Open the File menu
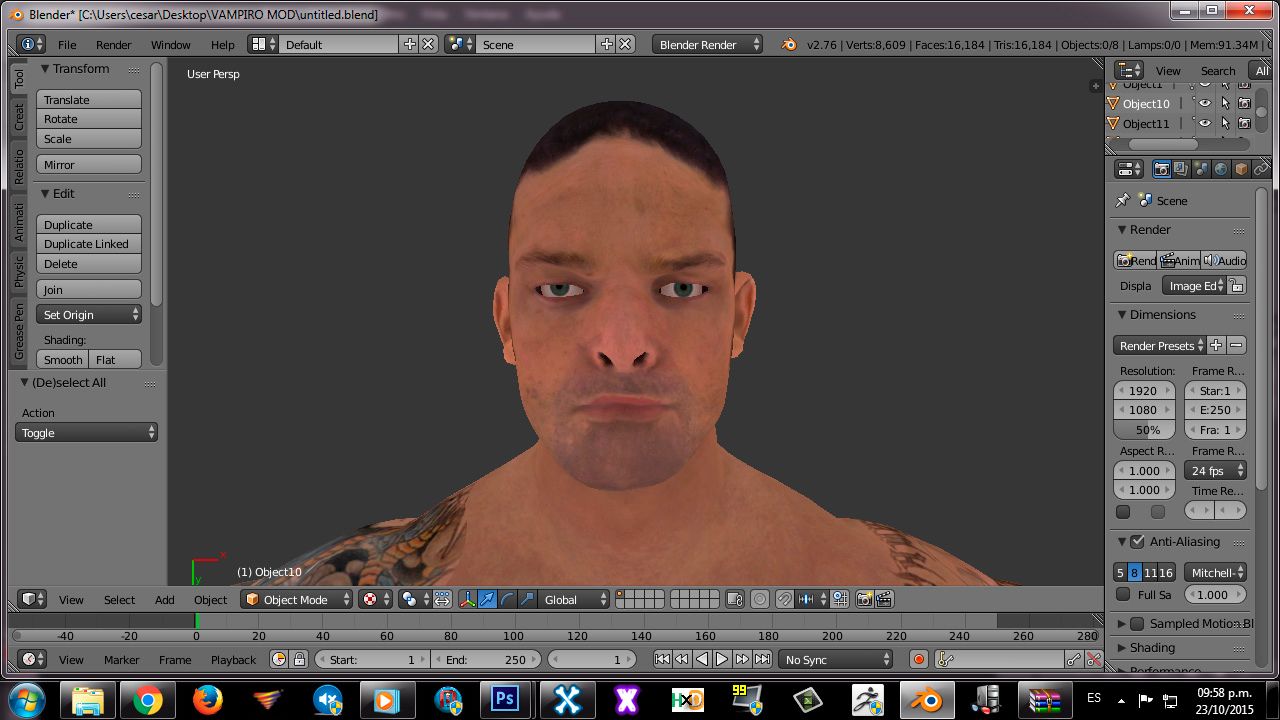 point(67,45)
